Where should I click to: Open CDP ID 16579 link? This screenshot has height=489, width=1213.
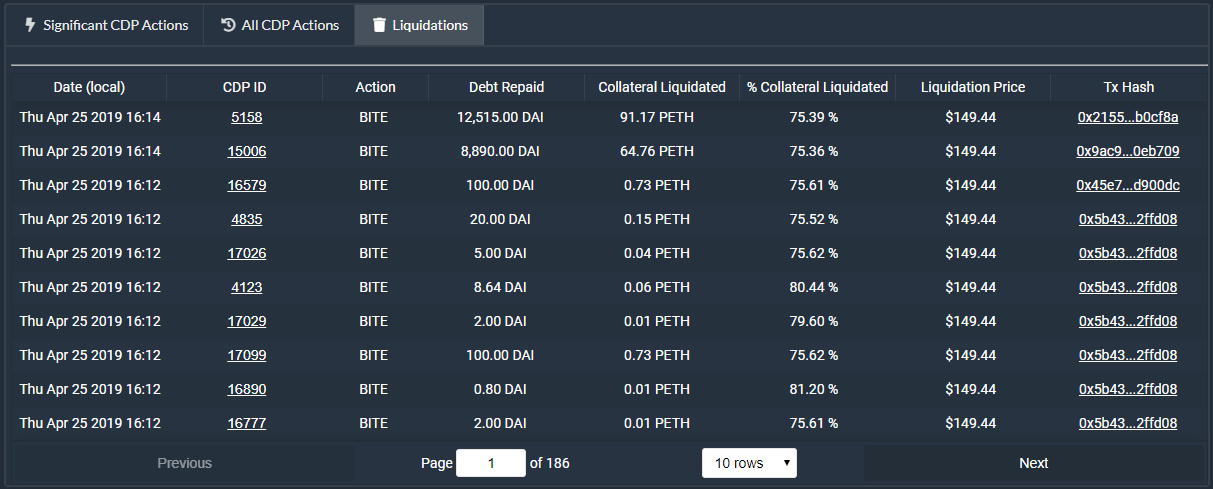pyautogui.click(x=246, y=185)
